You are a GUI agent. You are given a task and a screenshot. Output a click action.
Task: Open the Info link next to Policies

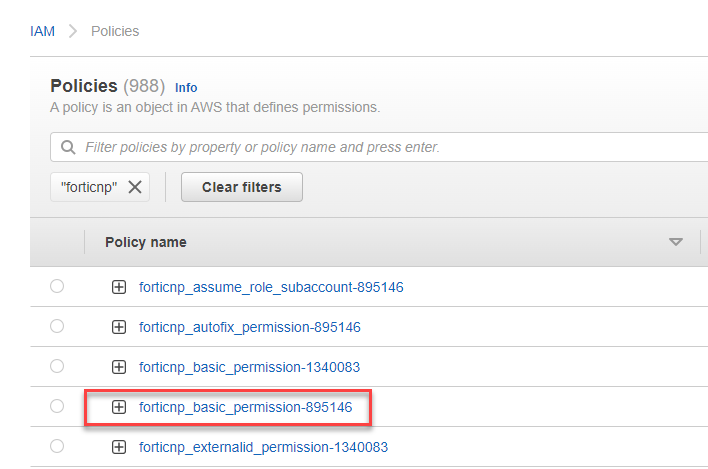[186, 87]
